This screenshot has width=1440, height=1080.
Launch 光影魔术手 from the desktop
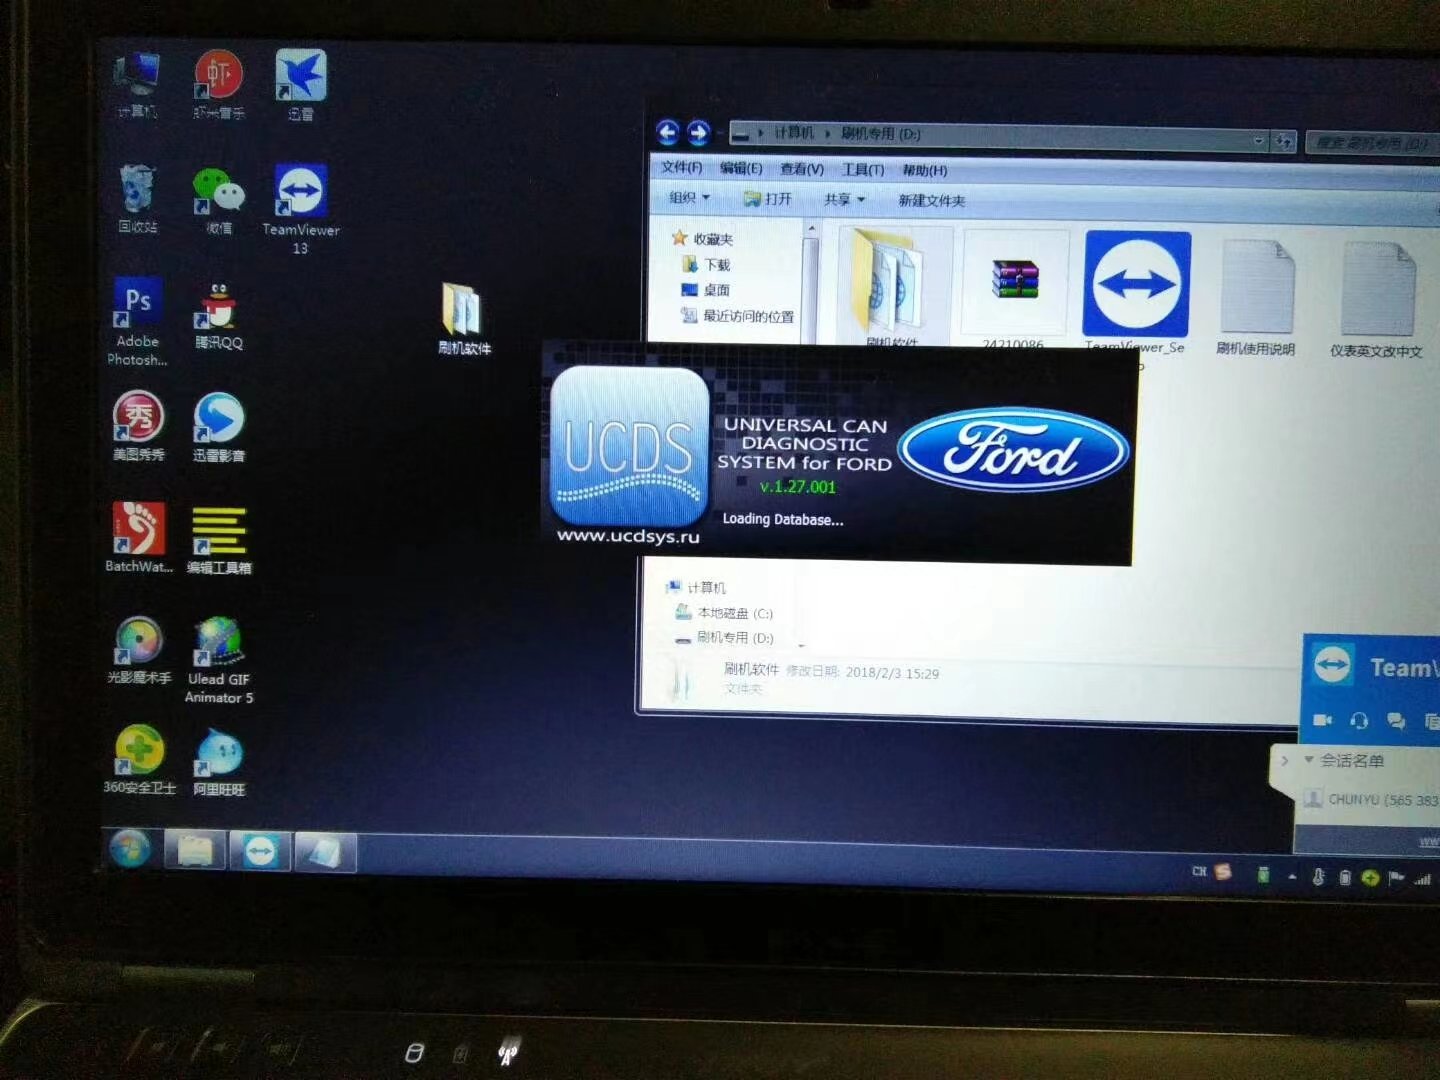pos(139,650)
